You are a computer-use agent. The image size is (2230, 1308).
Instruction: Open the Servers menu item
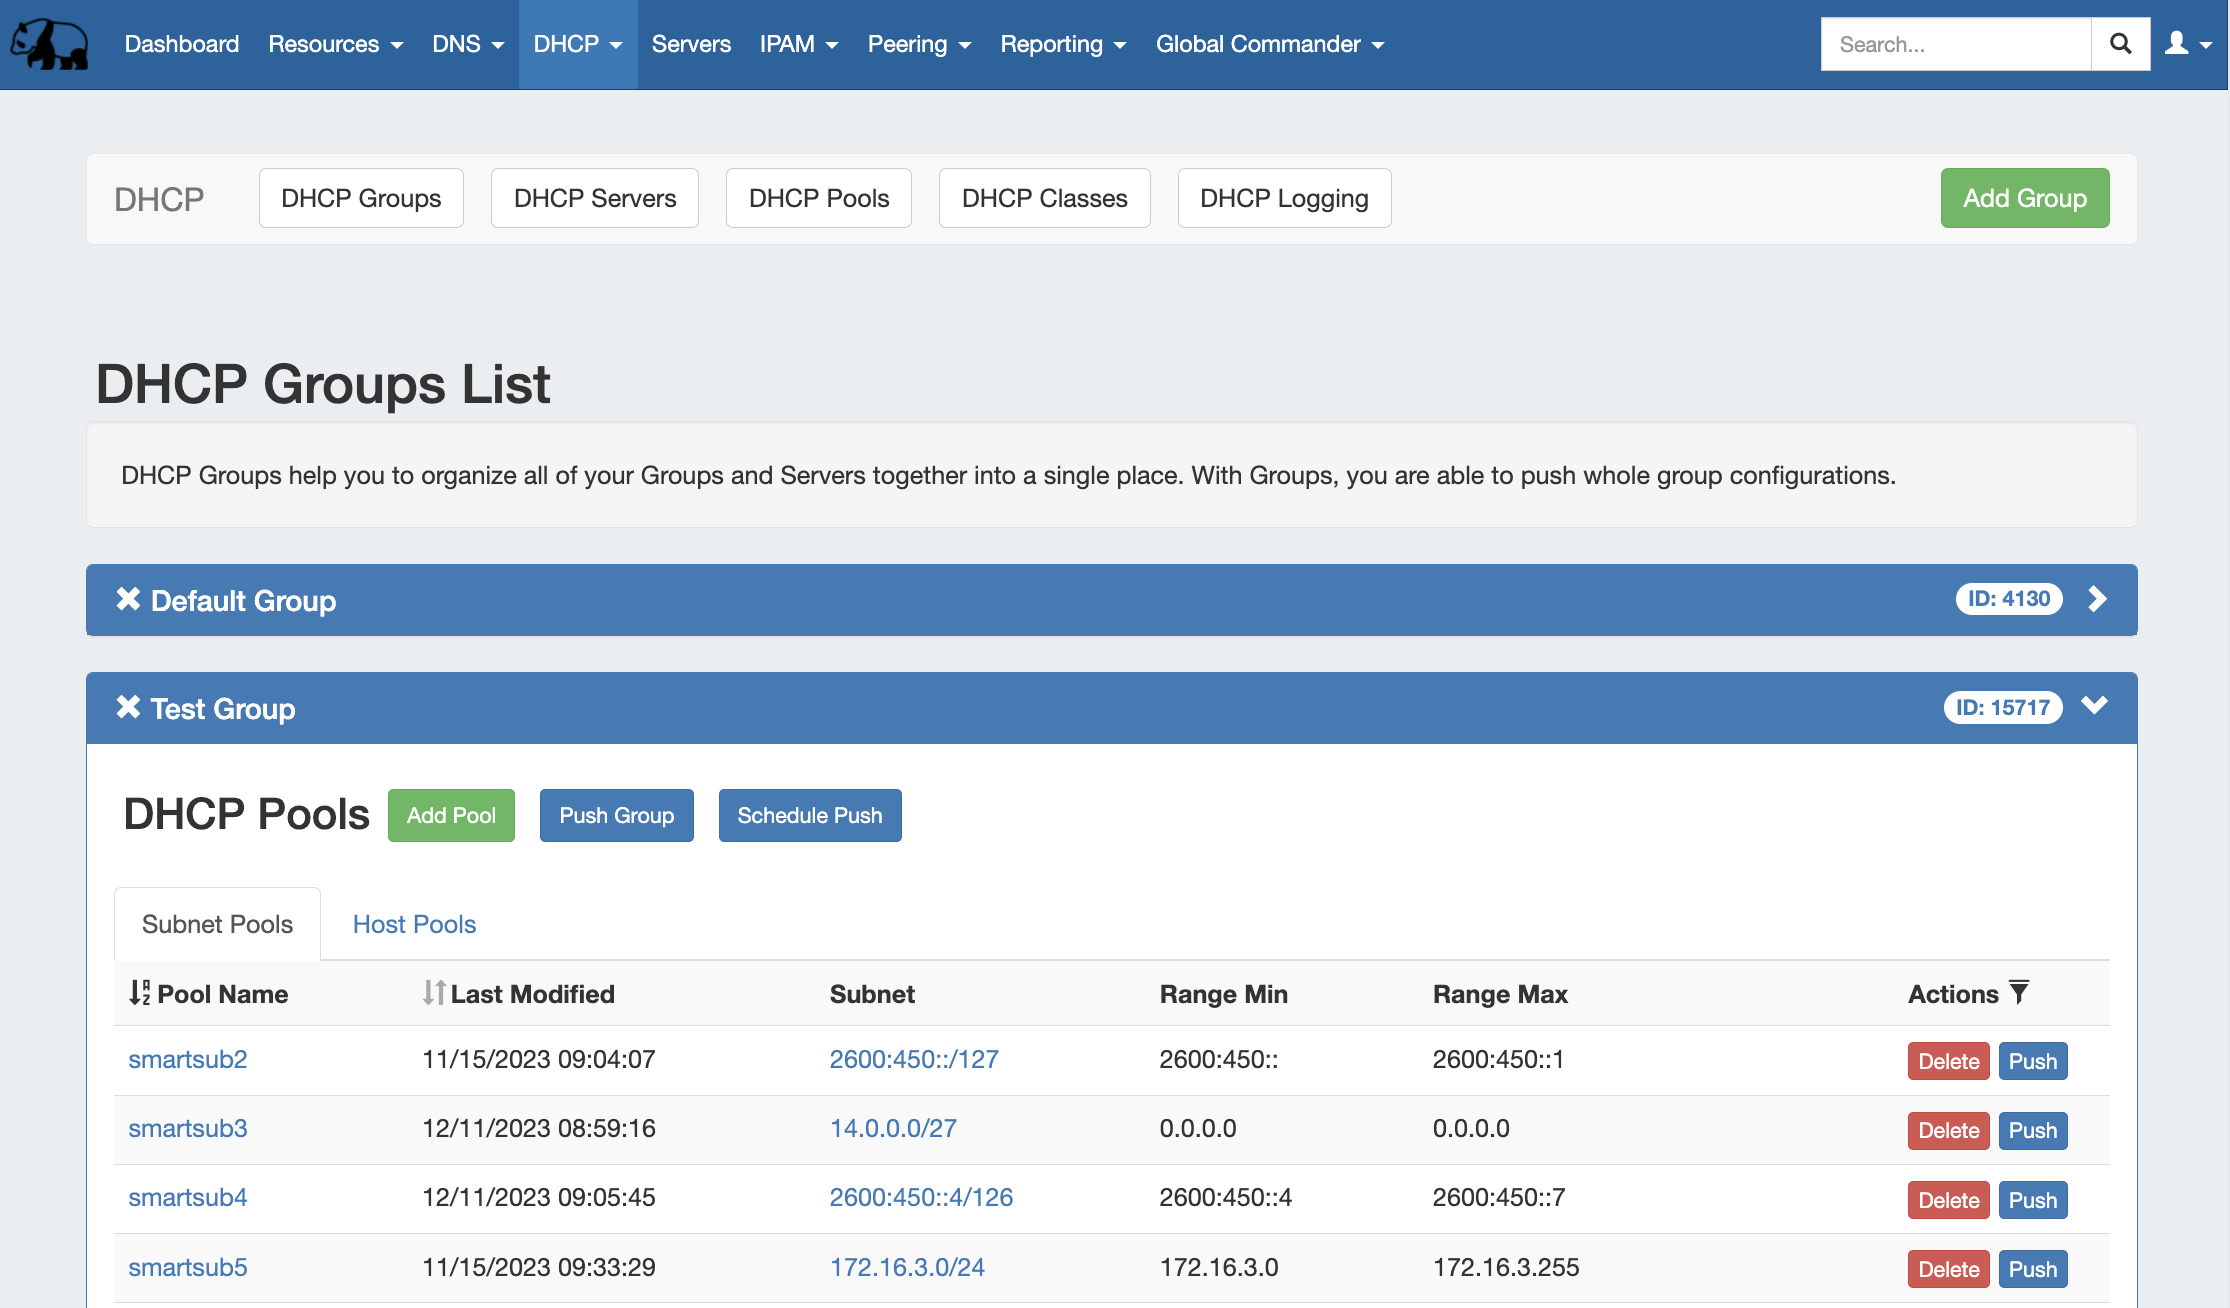click(x=691, y=44)
